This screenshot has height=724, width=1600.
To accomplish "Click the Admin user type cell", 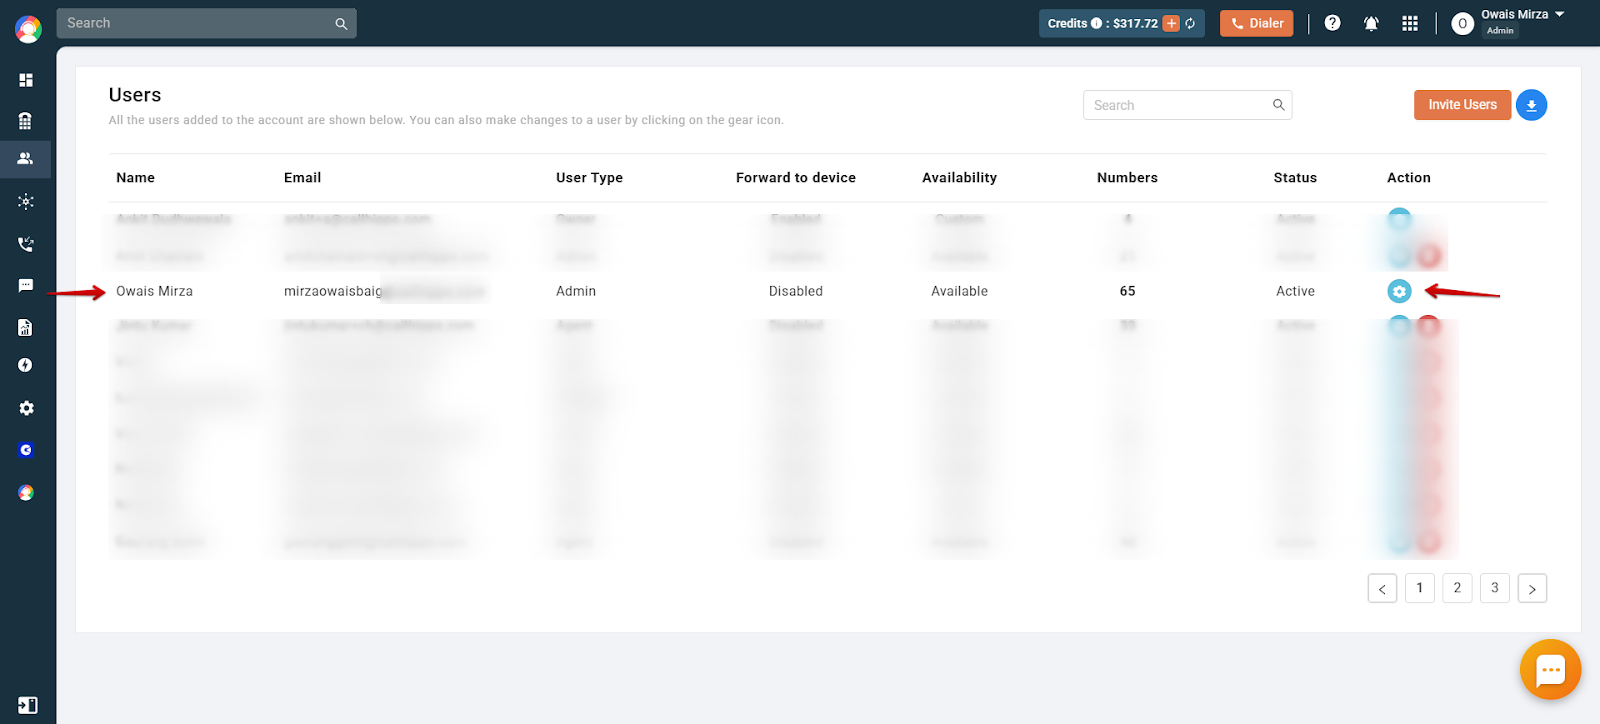I will [576, 291].
